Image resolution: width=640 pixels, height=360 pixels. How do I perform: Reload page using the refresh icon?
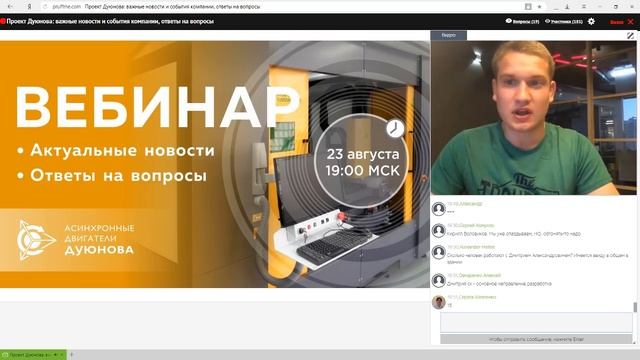coord(45,7)
